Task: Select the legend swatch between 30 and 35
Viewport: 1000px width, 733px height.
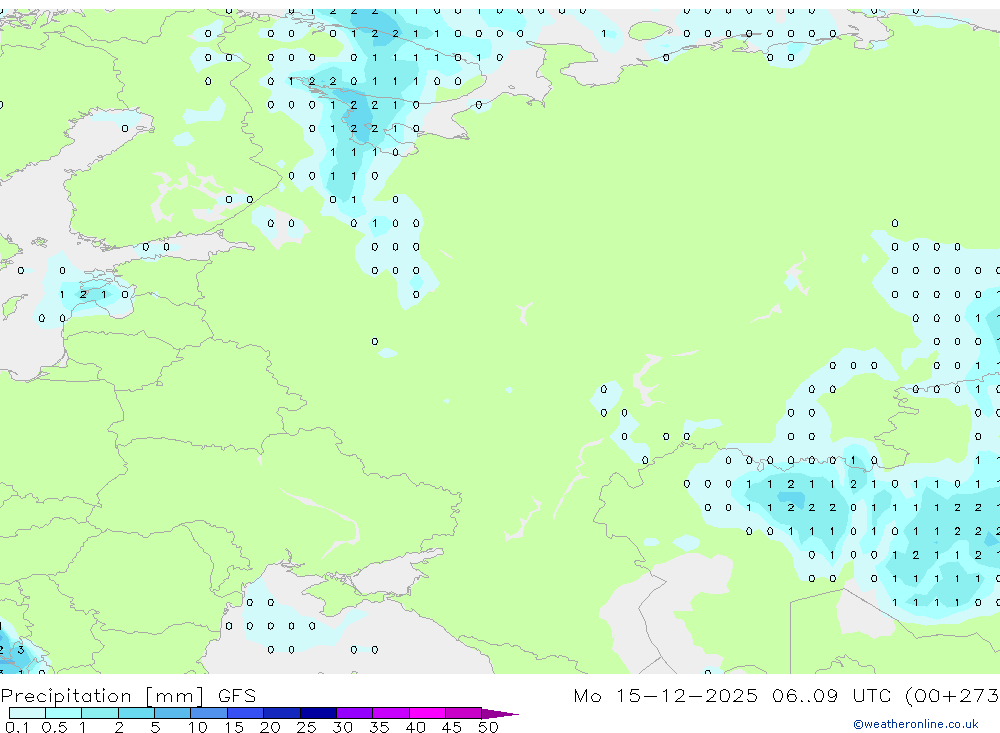Action: pos(355,713)
